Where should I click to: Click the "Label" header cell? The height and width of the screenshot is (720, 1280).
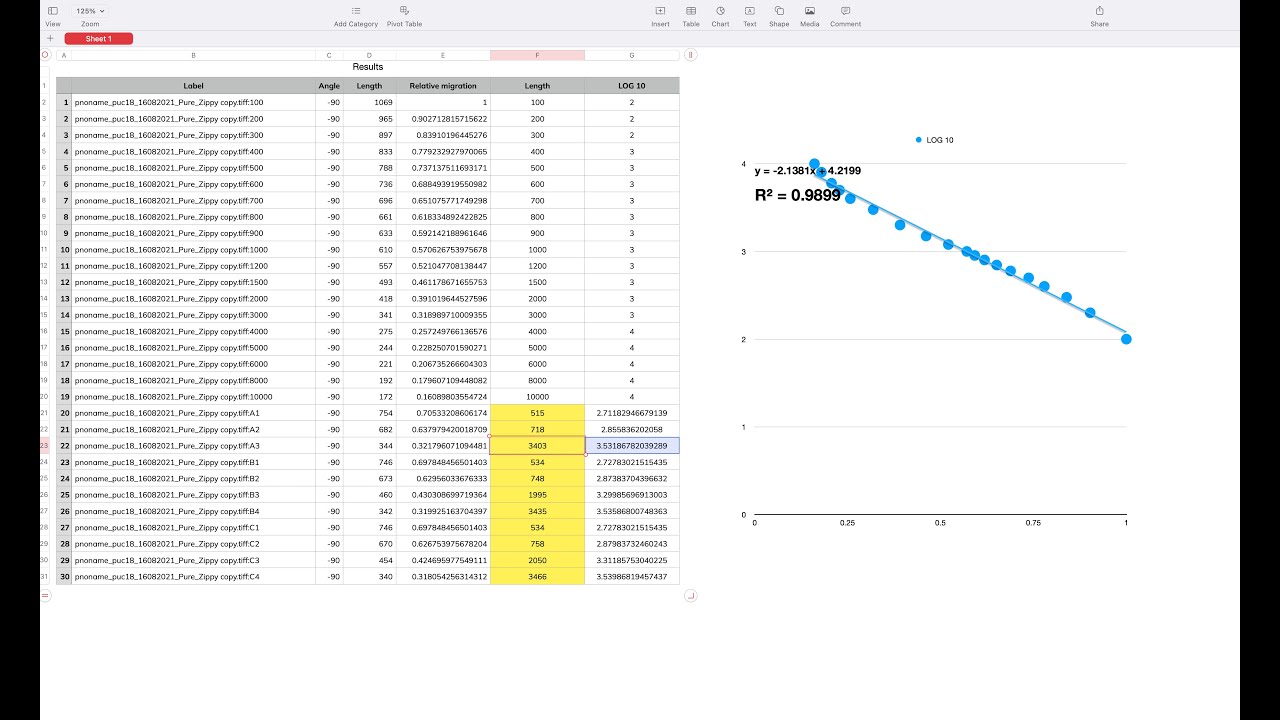[193, 86]
